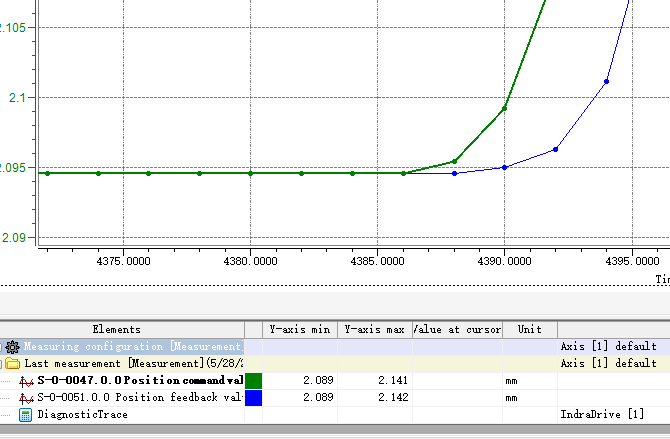Image resolution: width=670 pixels, height=439 pixels.
Task: Click the Y-axis max column header
Action: click(x=374, y=329)
